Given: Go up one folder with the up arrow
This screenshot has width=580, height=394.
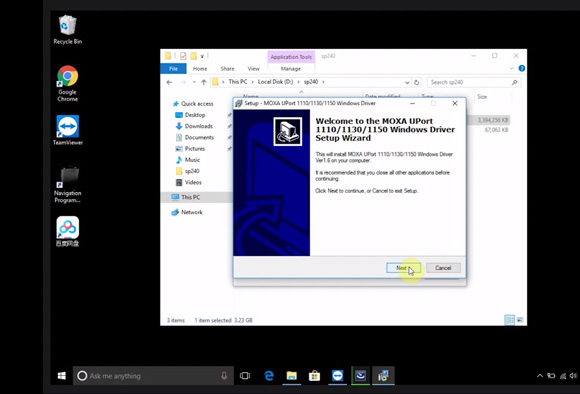Looking at the screenshot, I should tap(204, 82).
